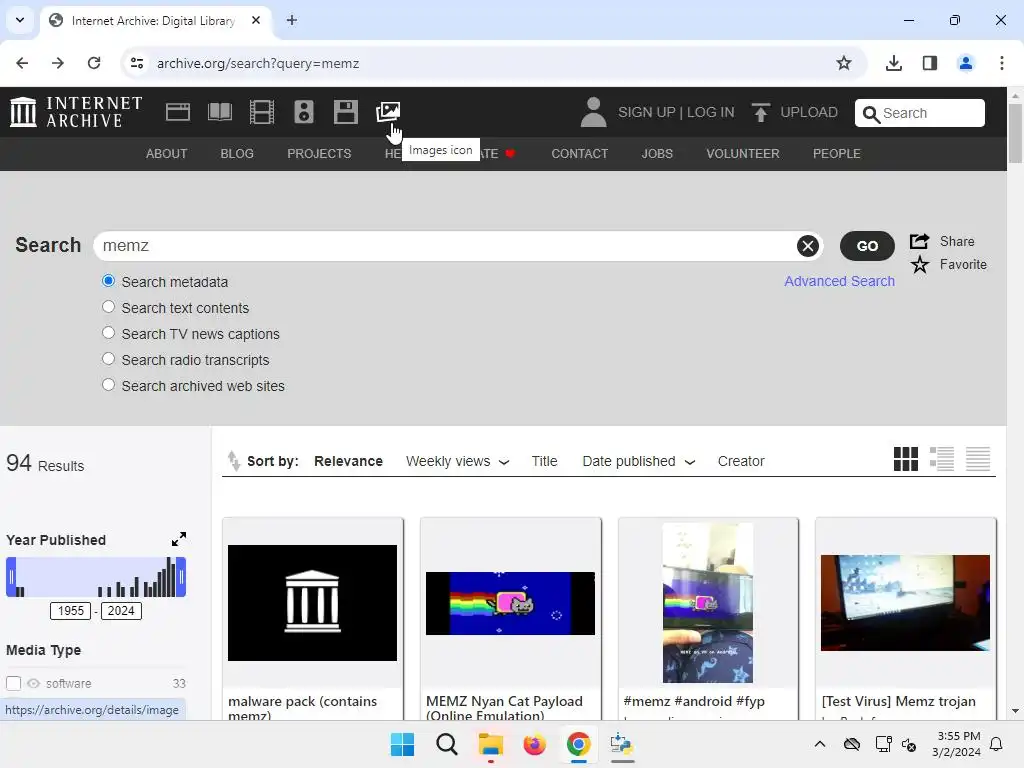Image resolution: width=1024 pixels, height=768 pixels.
Task: Click the left handle of year range slider
Action: [11, 577]
